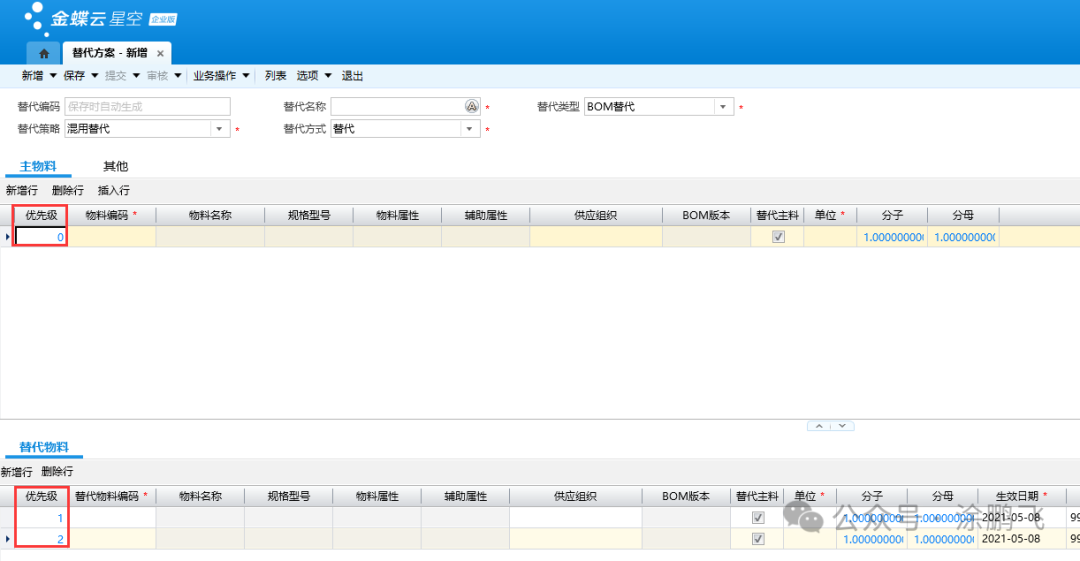
Task: Click the 替代名称 input field
Action: coord(397,107)
